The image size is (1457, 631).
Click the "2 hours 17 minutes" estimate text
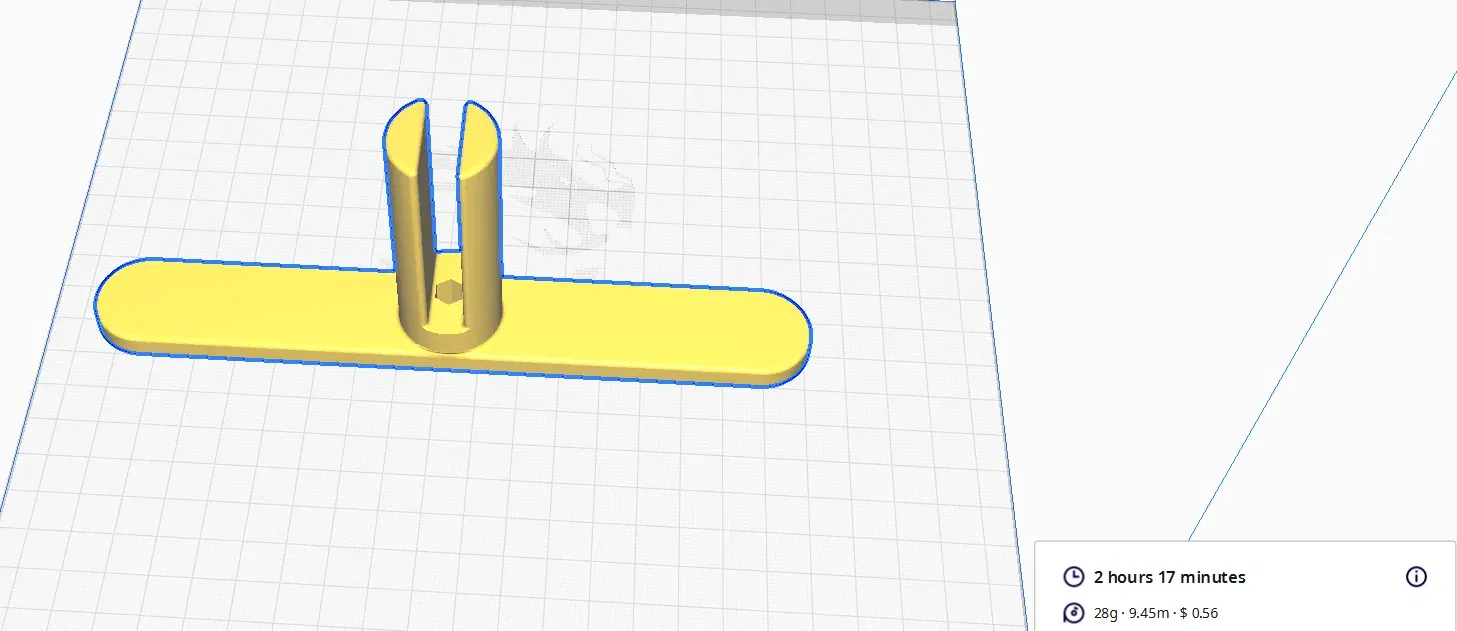point(1170,577)
